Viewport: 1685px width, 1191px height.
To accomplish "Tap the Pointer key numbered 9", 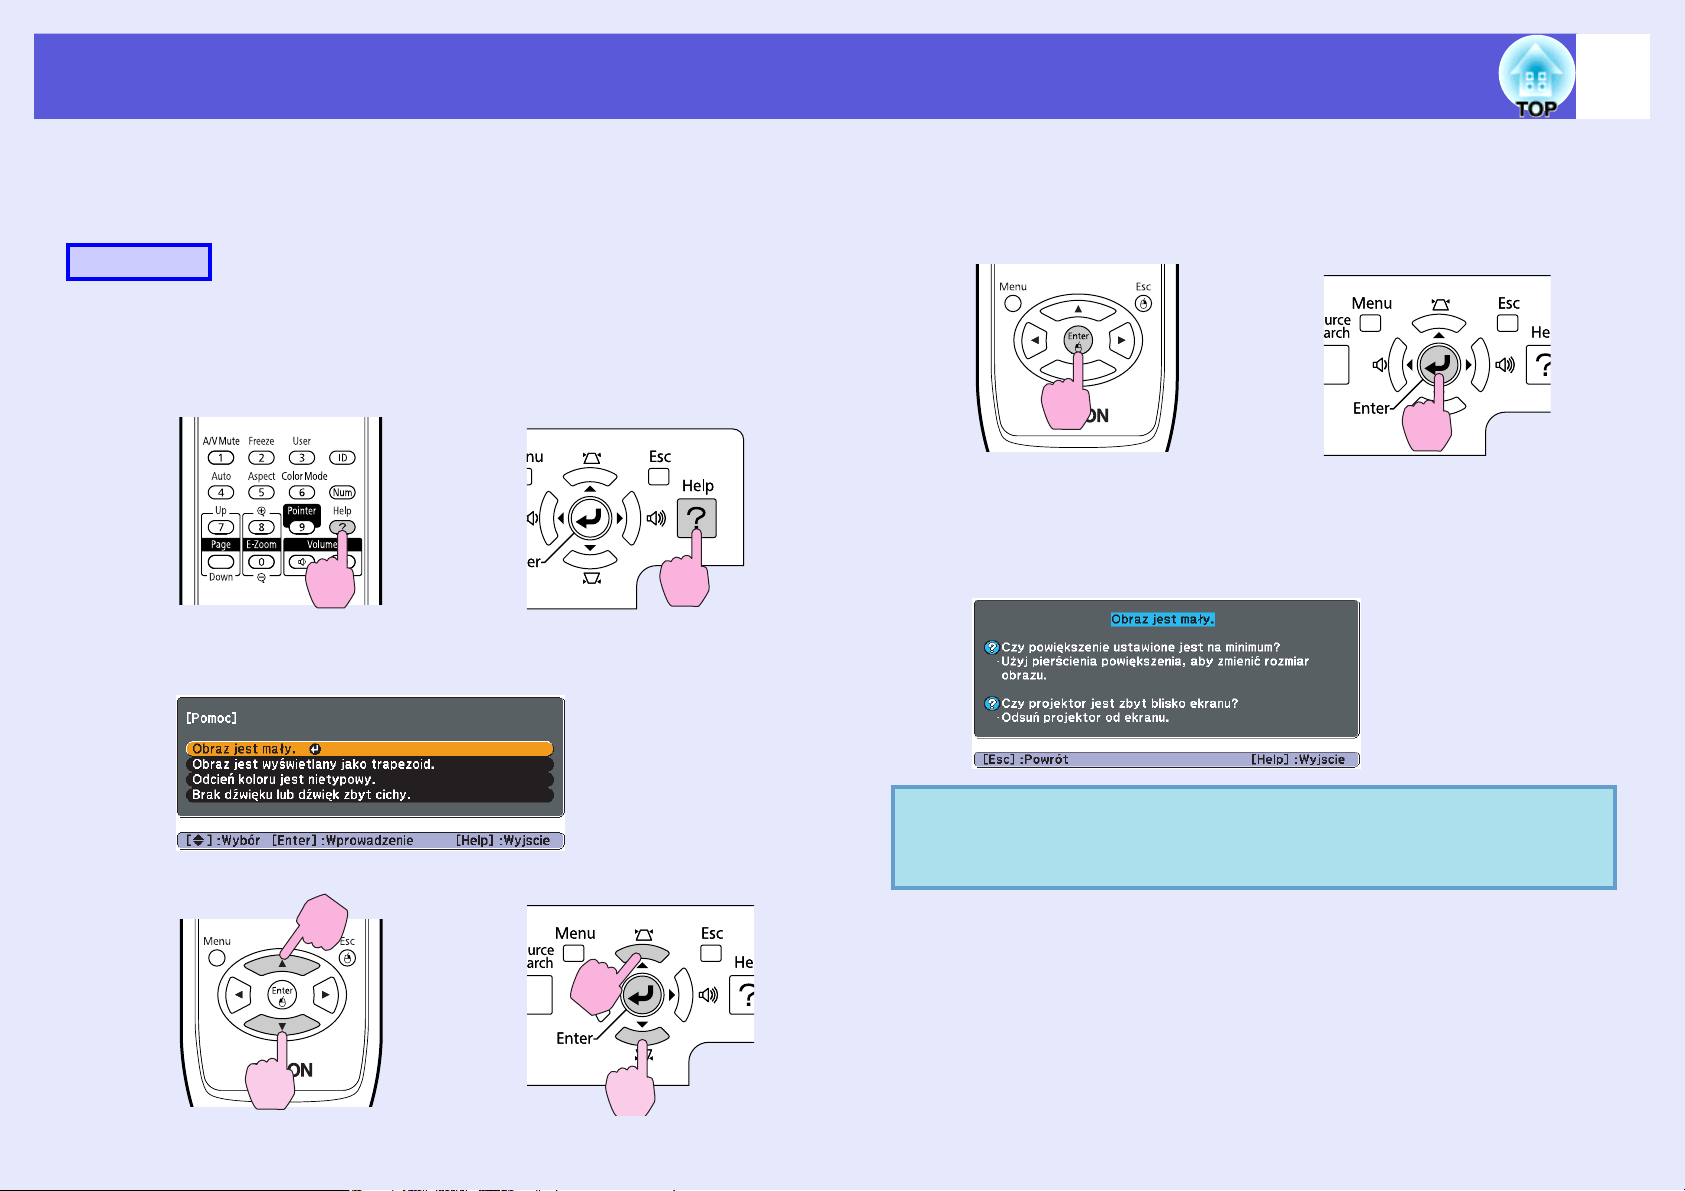I will (301, 527).
